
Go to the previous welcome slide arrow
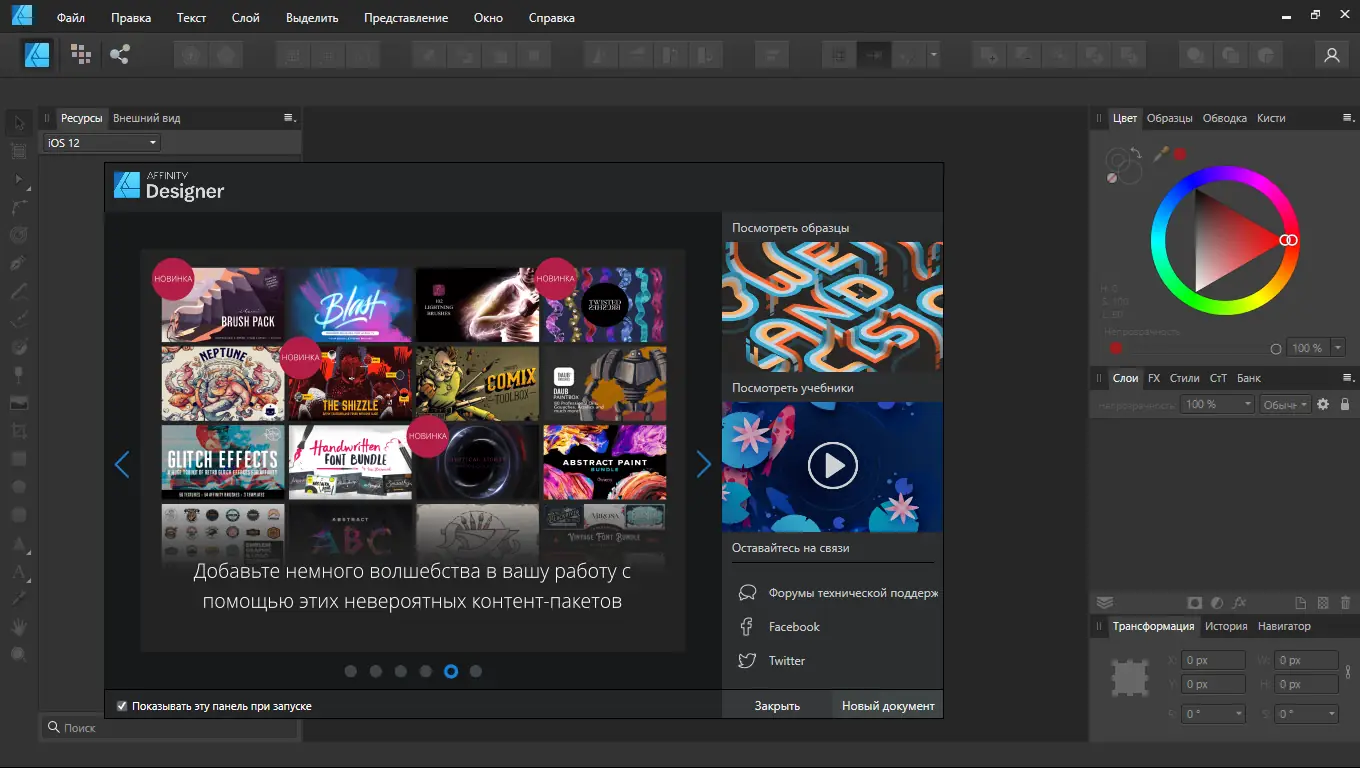coord(122,464)
